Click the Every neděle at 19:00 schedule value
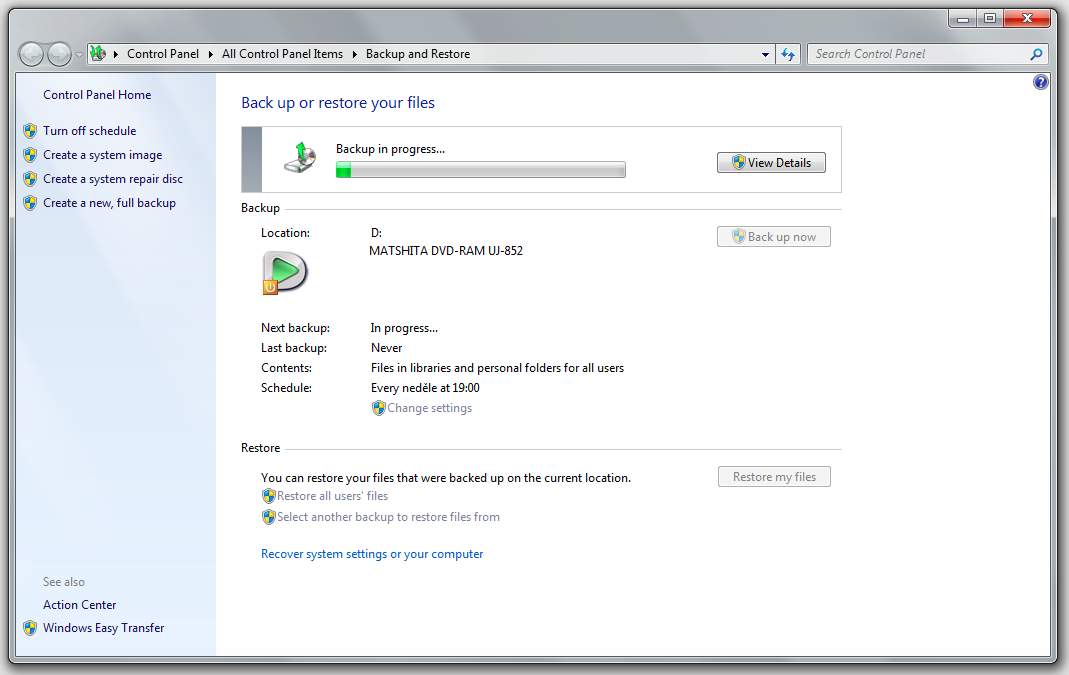This screenshot has height=675, width=1069. (x=425, y=388)
